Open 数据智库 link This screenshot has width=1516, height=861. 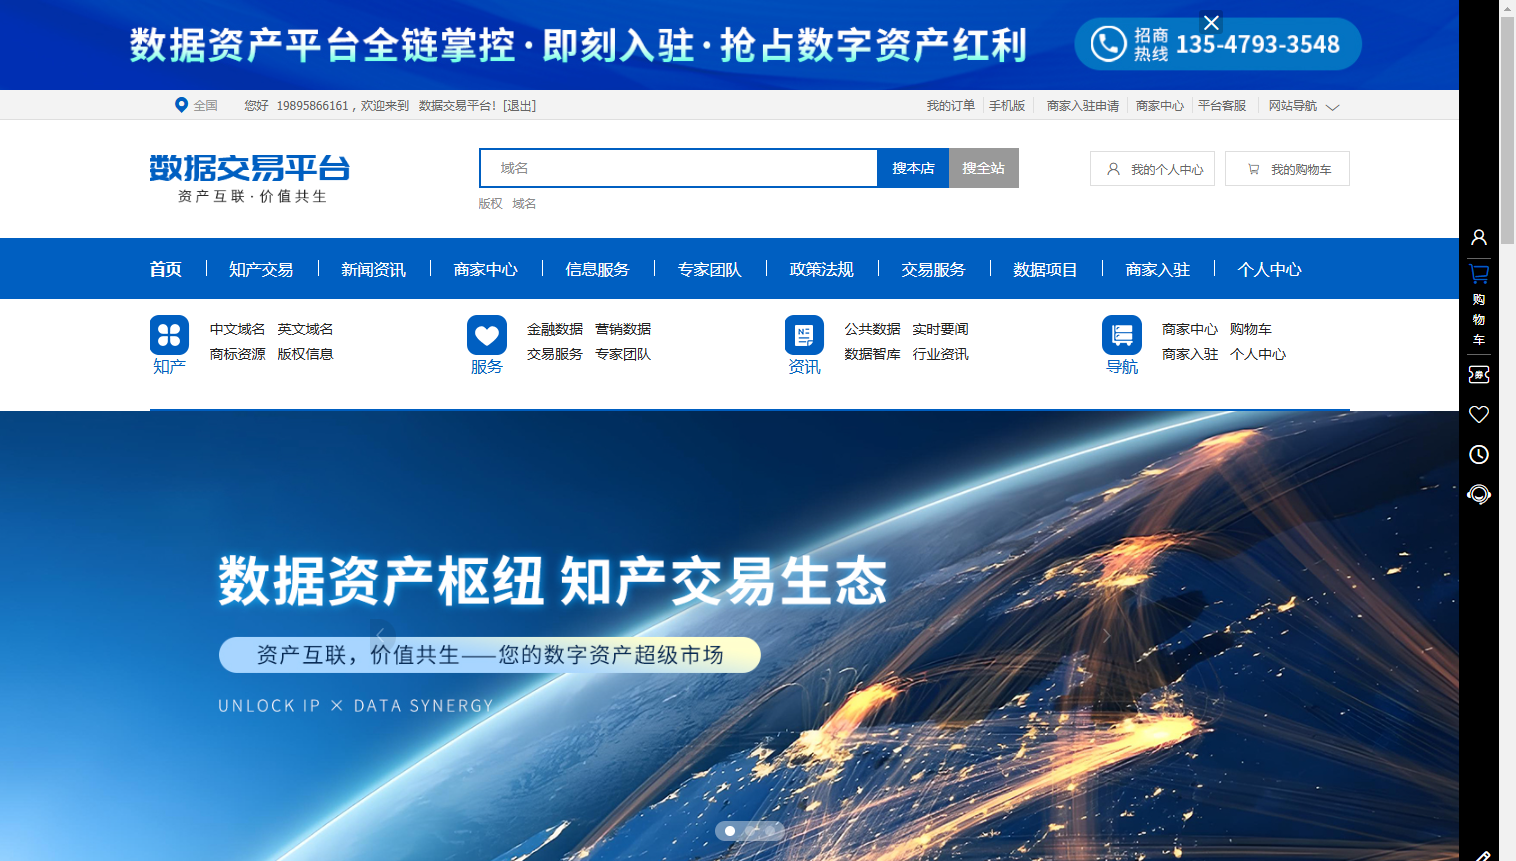click(872, 354)
